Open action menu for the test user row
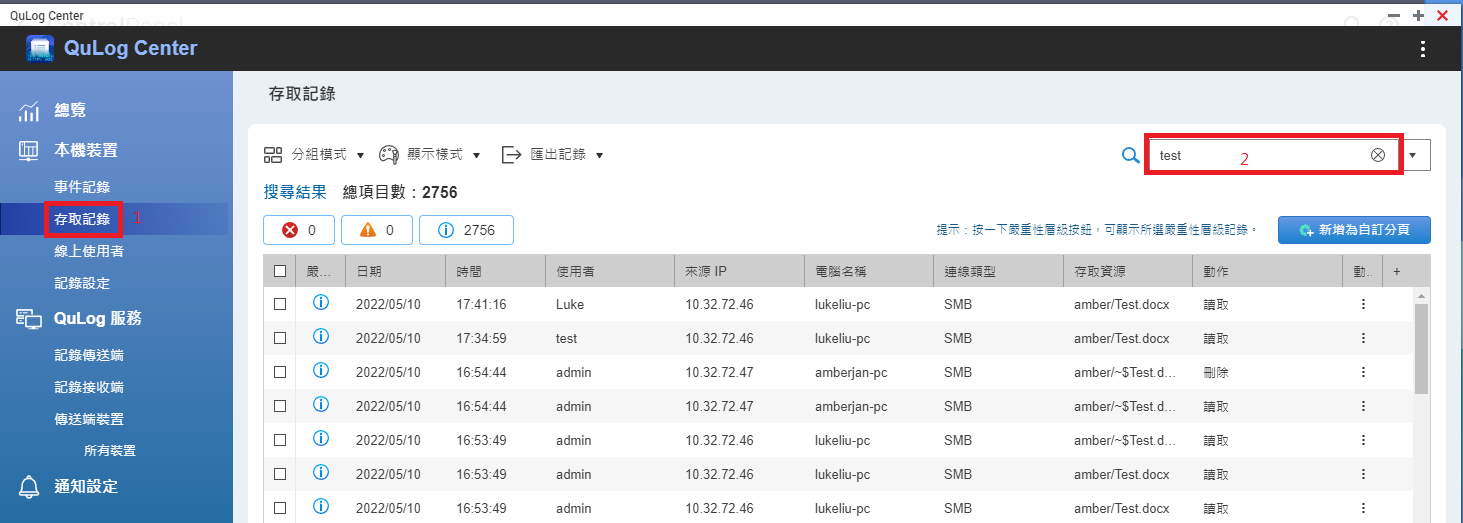1463x523 pixels. coord(1362,338)
